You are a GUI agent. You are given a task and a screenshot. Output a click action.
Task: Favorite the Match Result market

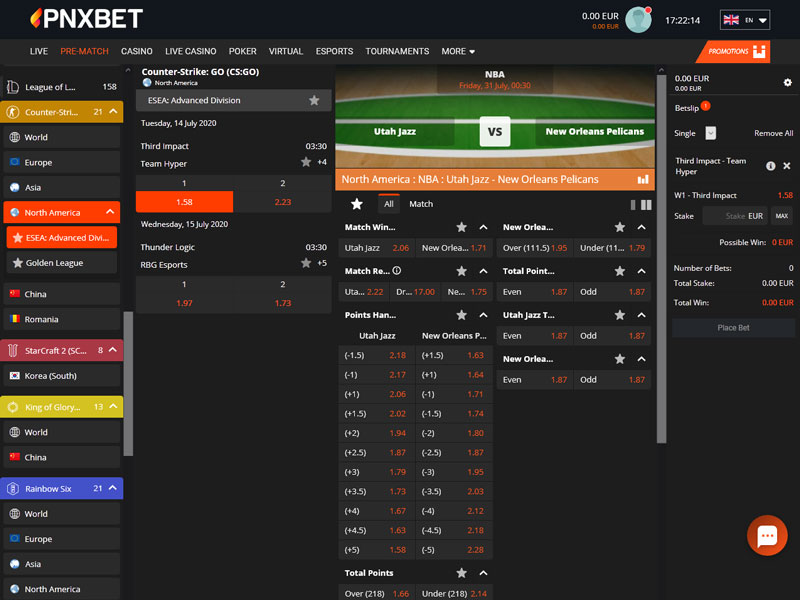(461, 271)
